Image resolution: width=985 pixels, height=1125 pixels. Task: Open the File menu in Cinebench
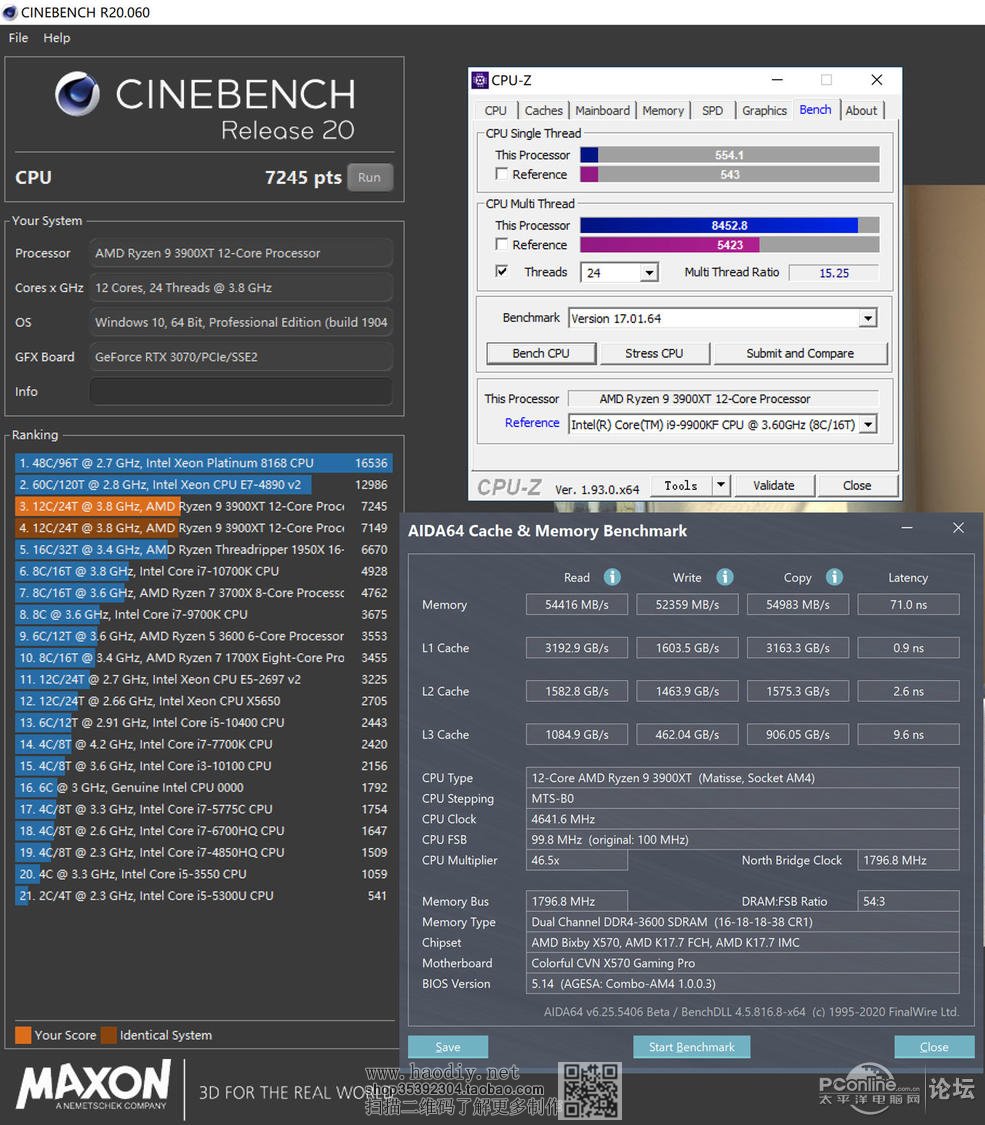point(18,38)
